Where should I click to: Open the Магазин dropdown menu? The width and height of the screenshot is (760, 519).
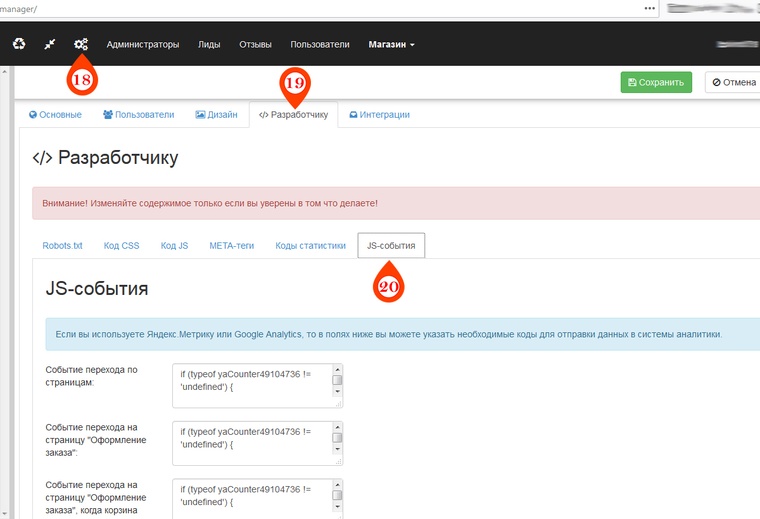pos(391,44)
